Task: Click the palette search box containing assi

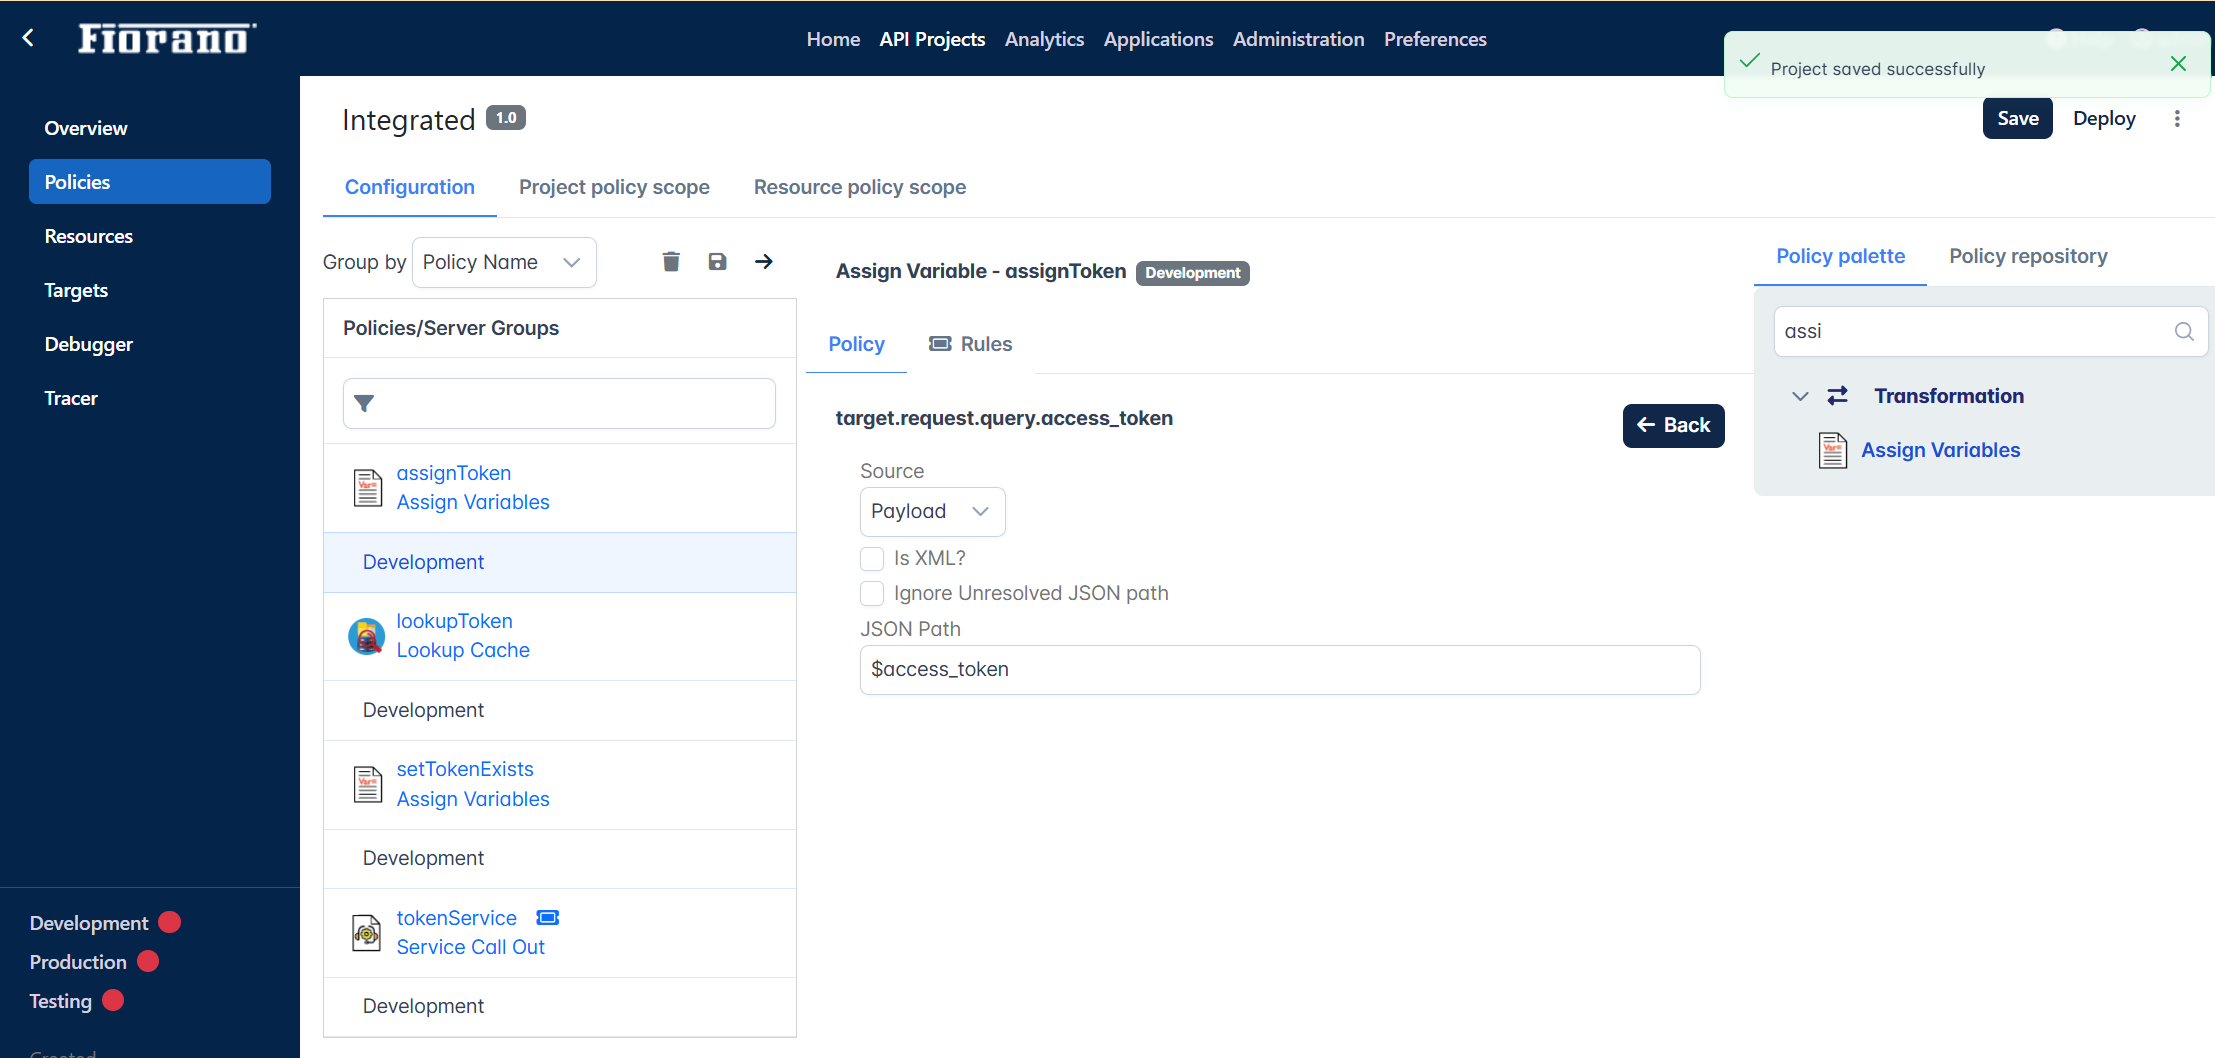Action: tap(1990, 332)
